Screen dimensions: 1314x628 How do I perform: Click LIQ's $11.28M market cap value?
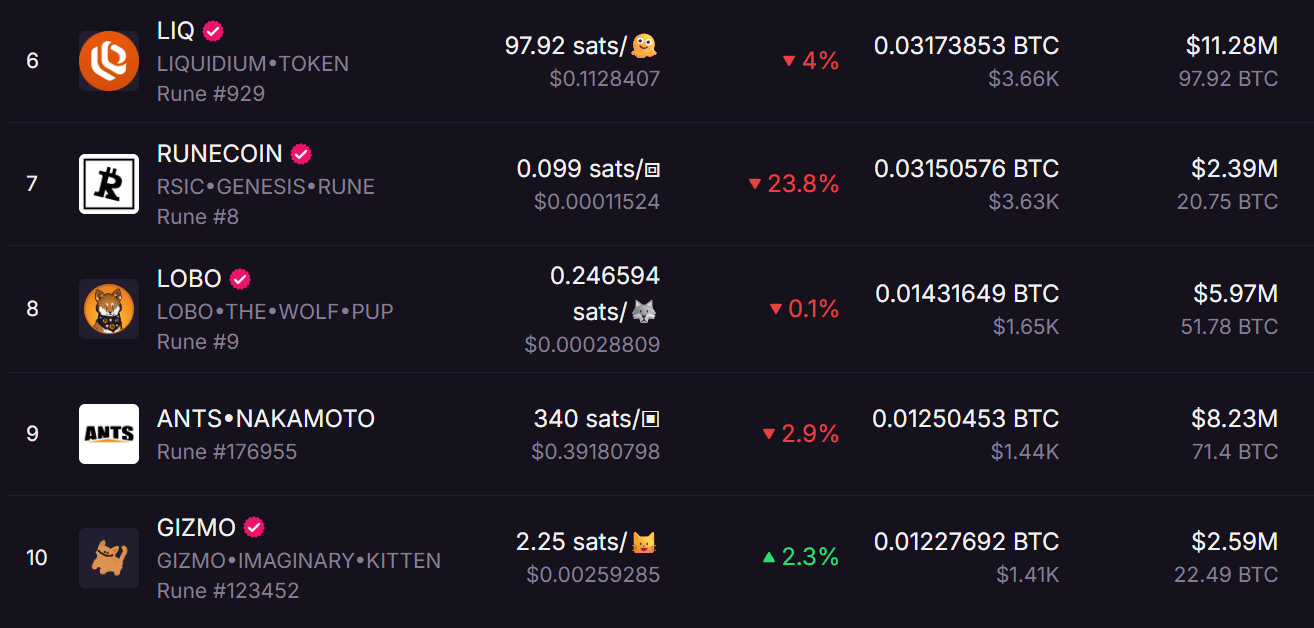[1232, 45]
